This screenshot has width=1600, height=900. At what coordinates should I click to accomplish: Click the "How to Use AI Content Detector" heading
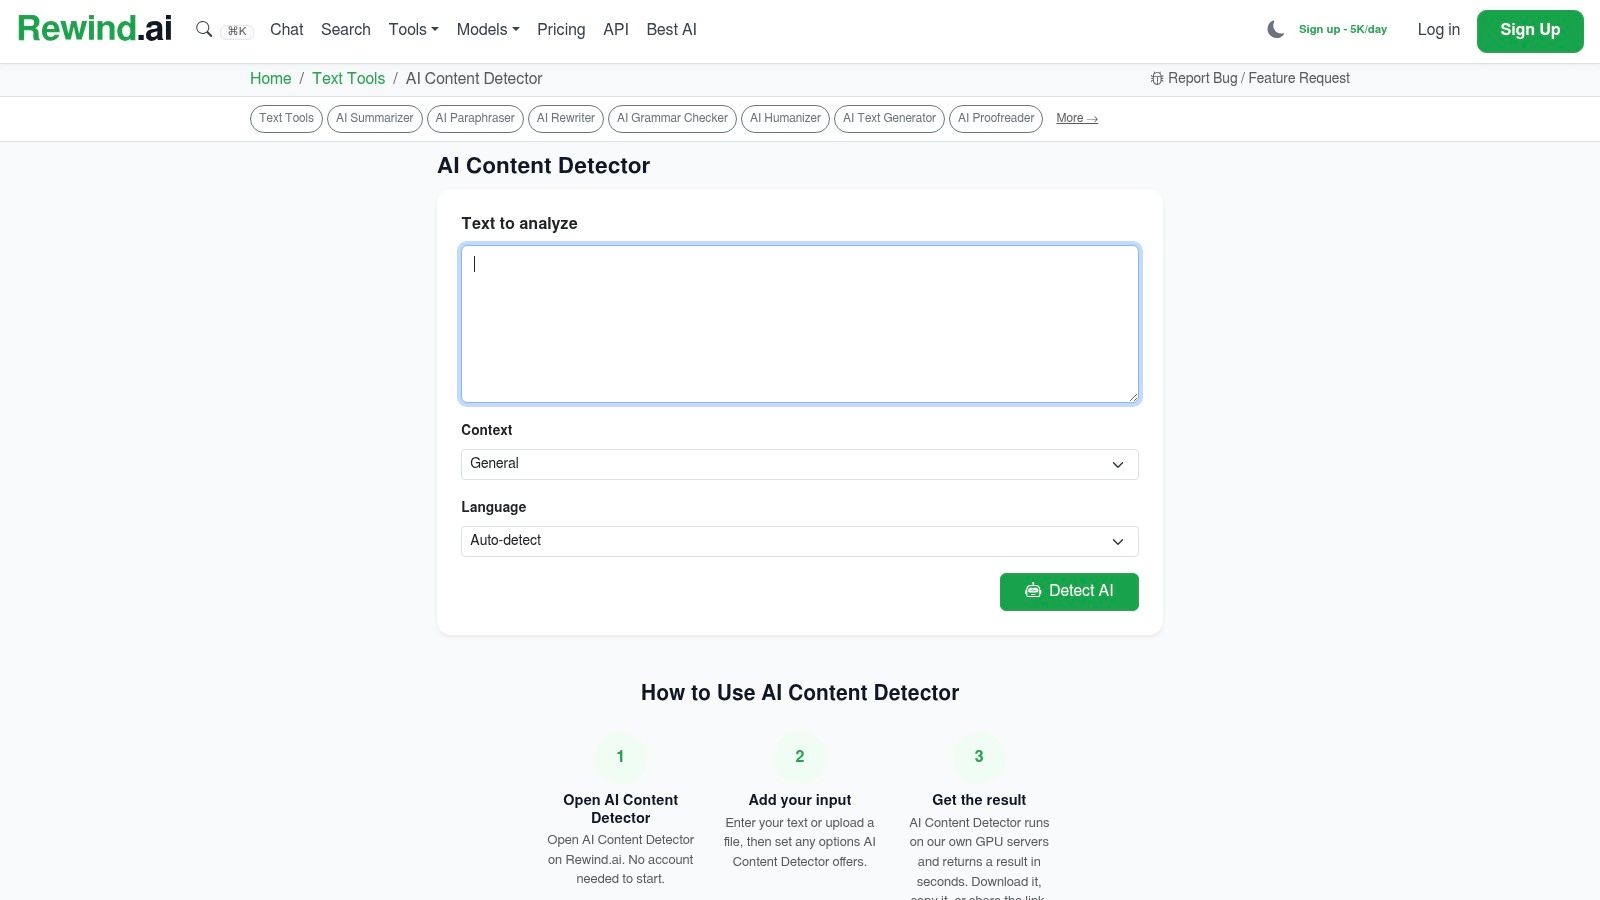click(x=800, y=693)
